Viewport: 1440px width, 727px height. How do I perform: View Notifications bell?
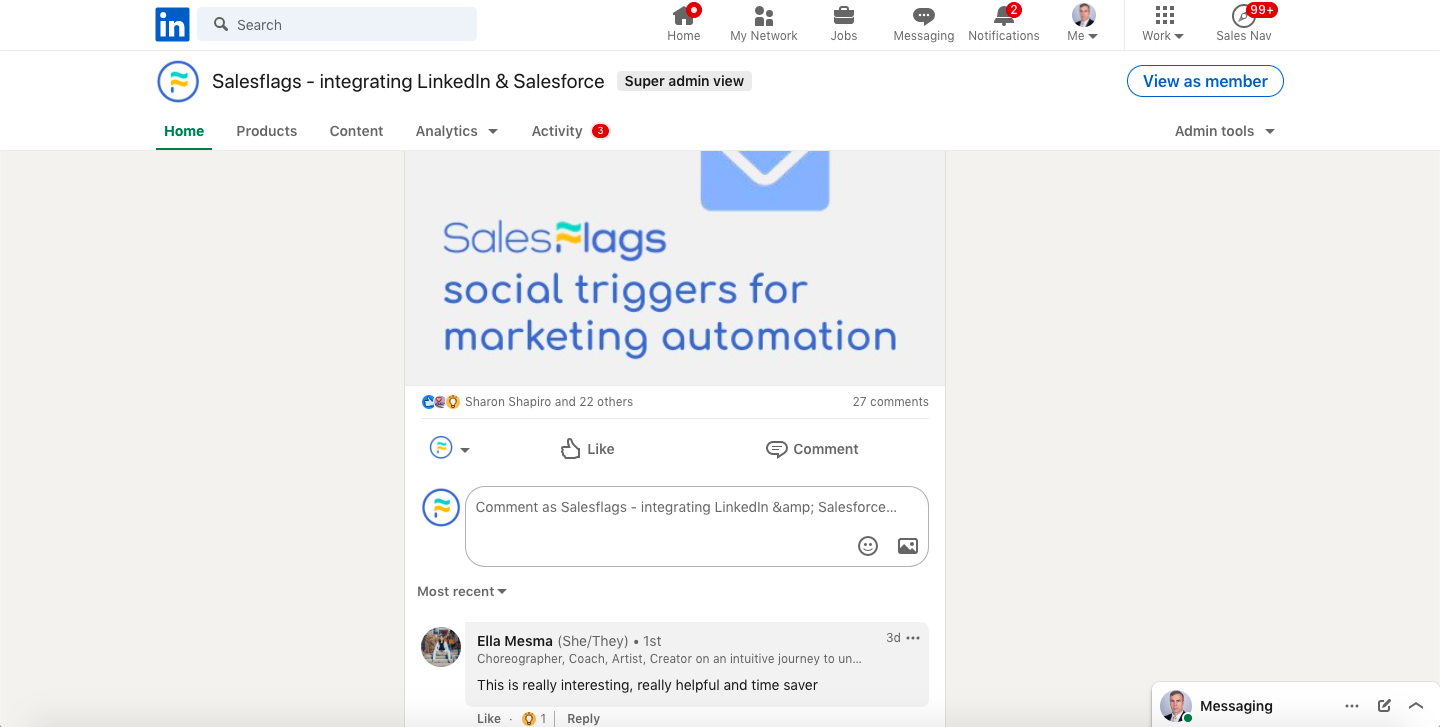pos(1004,24)
